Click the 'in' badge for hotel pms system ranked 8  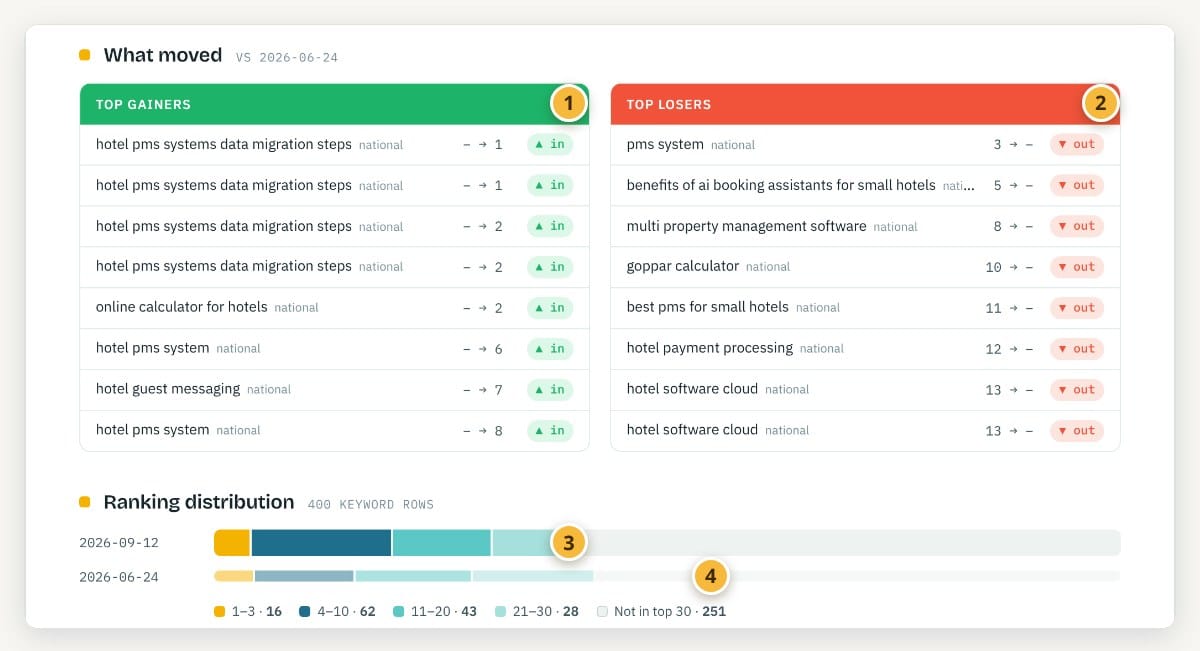550,430
